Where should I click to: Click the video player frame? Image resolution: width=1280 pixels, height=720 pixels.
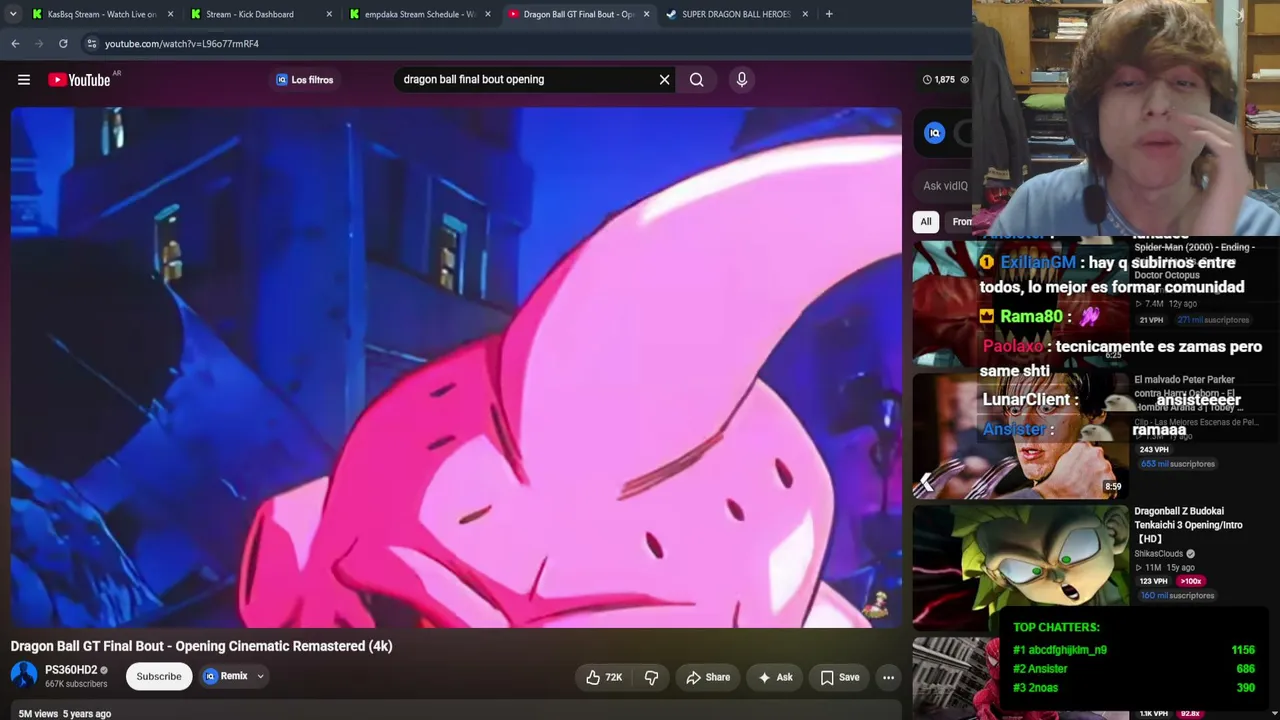(456, 368)
